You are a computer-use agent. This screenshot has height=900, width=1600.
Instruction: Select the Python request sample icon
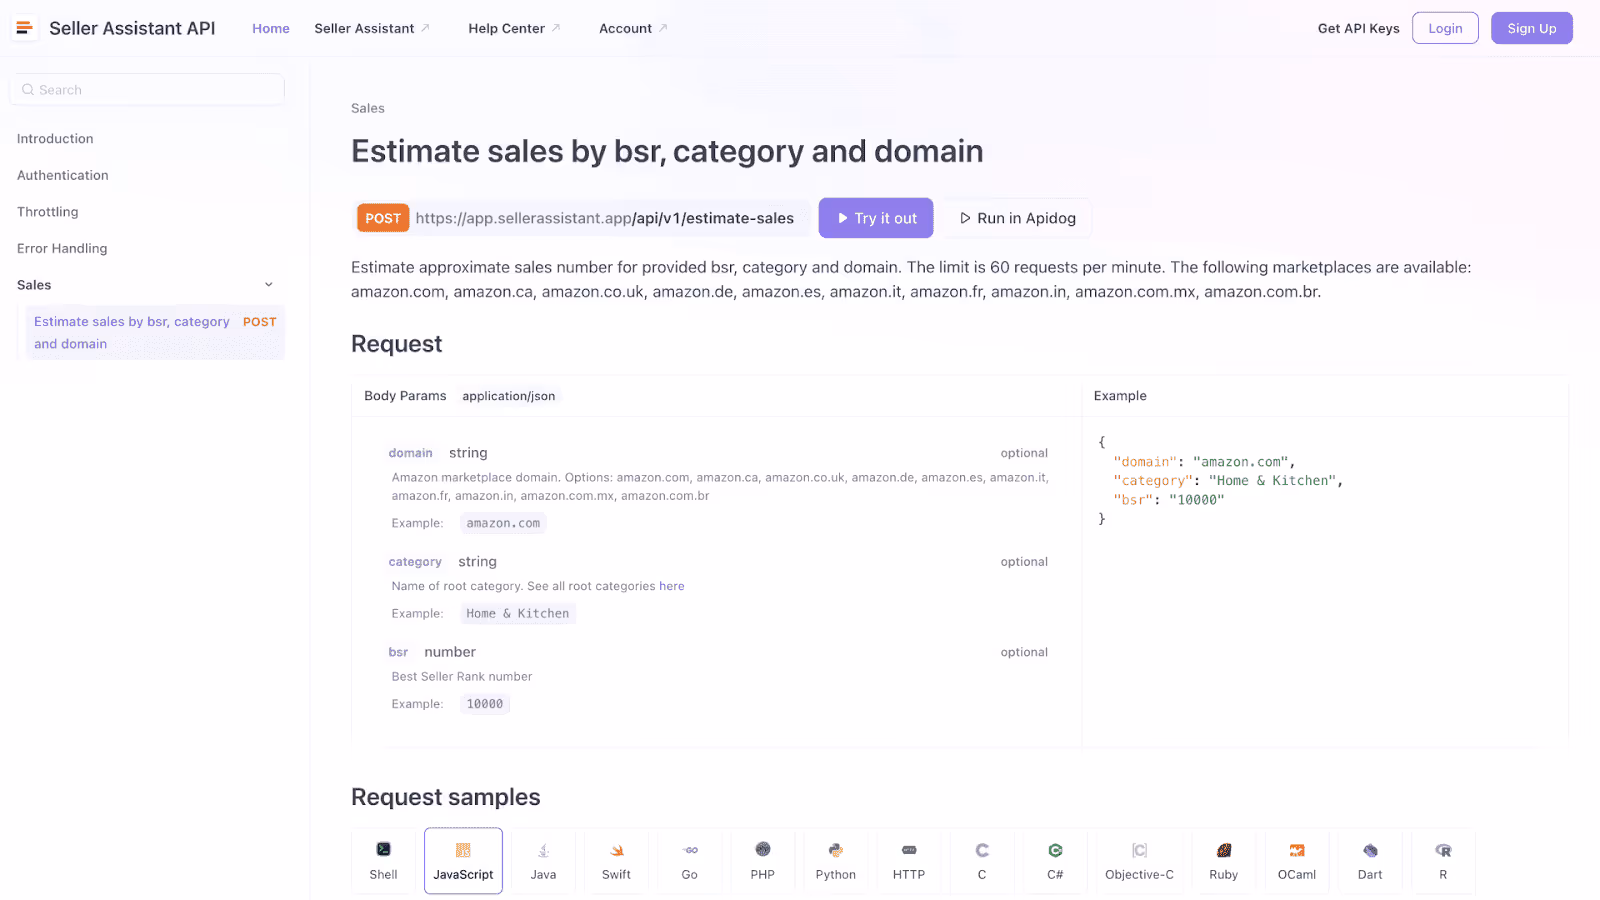(836, 850)
